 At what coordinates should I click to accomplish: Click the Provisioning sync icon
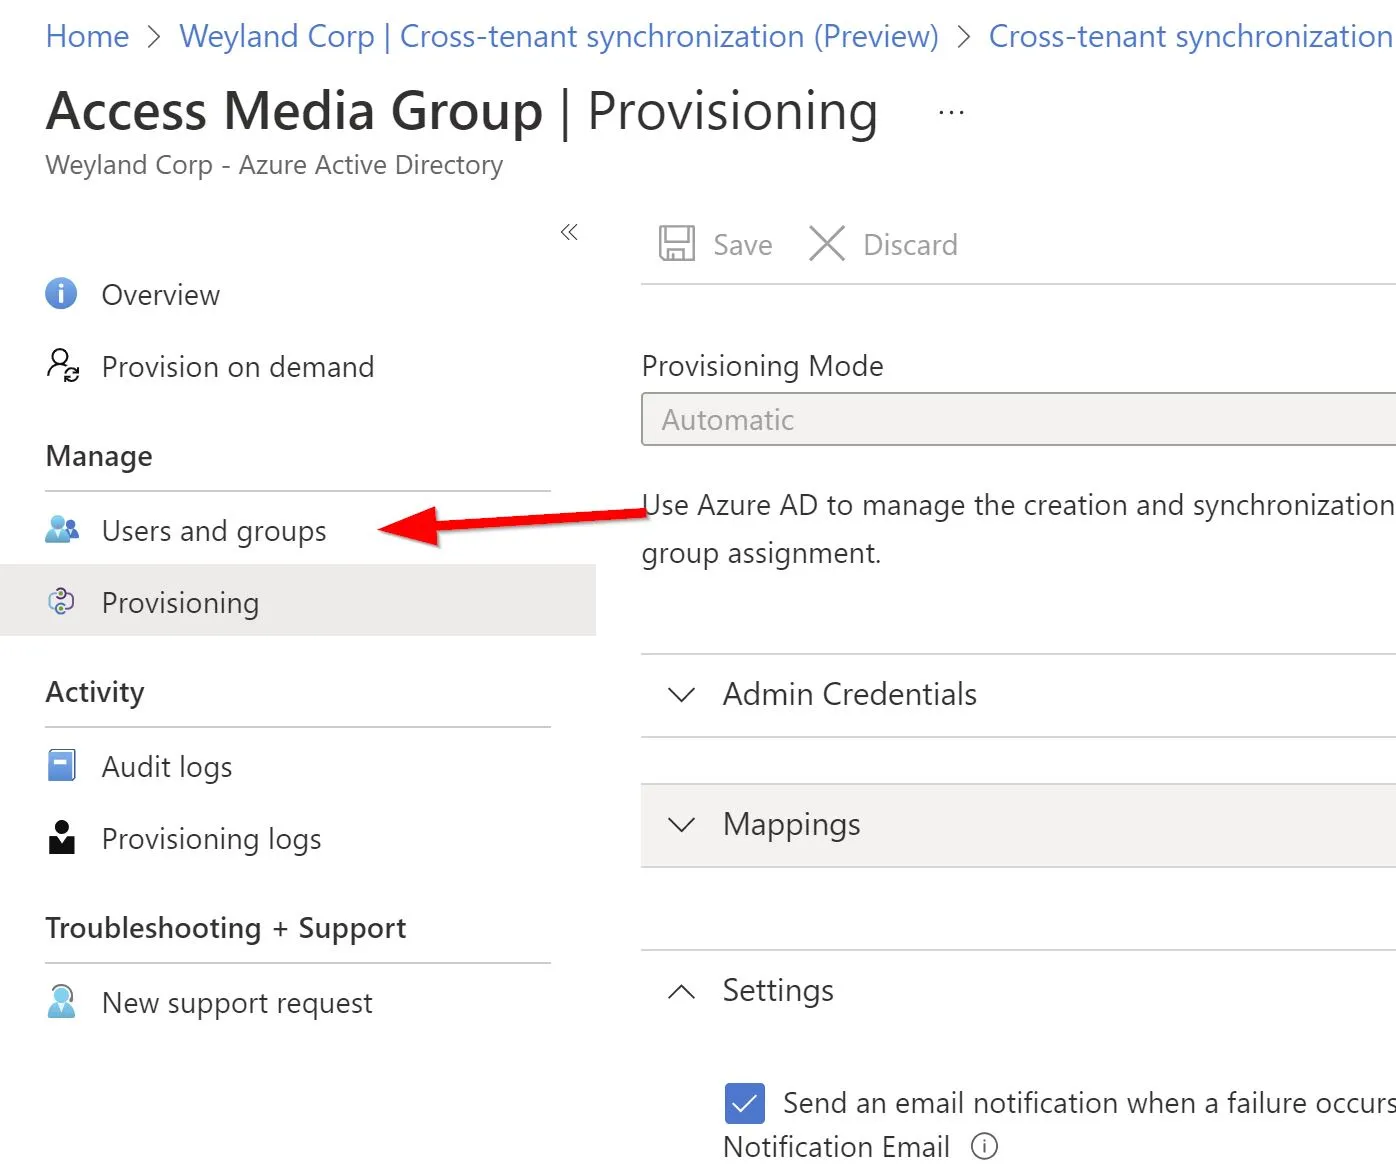point(61,602)
